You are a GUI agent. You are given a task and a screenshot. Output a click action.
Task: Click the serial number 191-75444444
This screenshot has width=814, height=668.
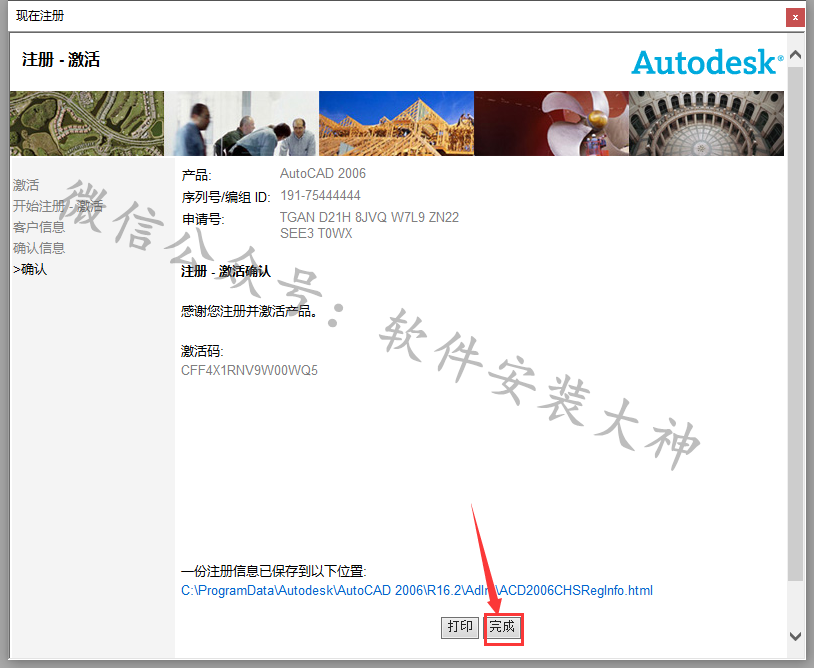[x=320, y=196]
